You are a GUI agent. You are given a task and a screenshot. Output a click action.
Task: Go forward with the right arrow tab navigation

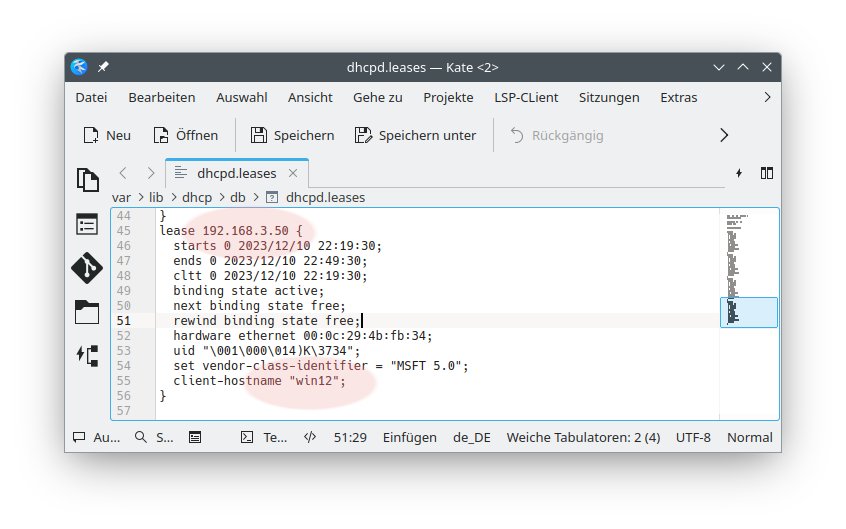(151, 173)
